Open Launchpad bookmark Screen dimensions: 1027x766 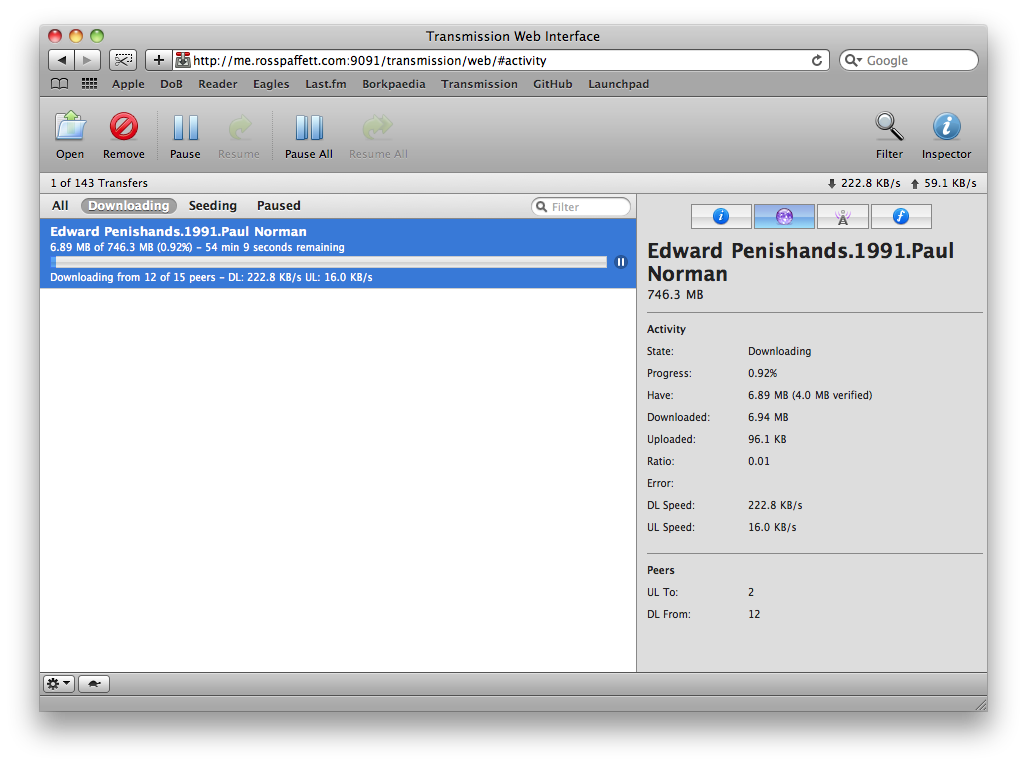pos(618,84)
